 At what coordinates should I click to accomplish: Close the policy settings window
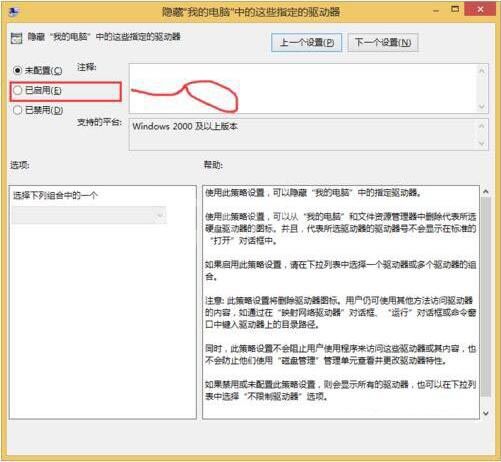480,9
